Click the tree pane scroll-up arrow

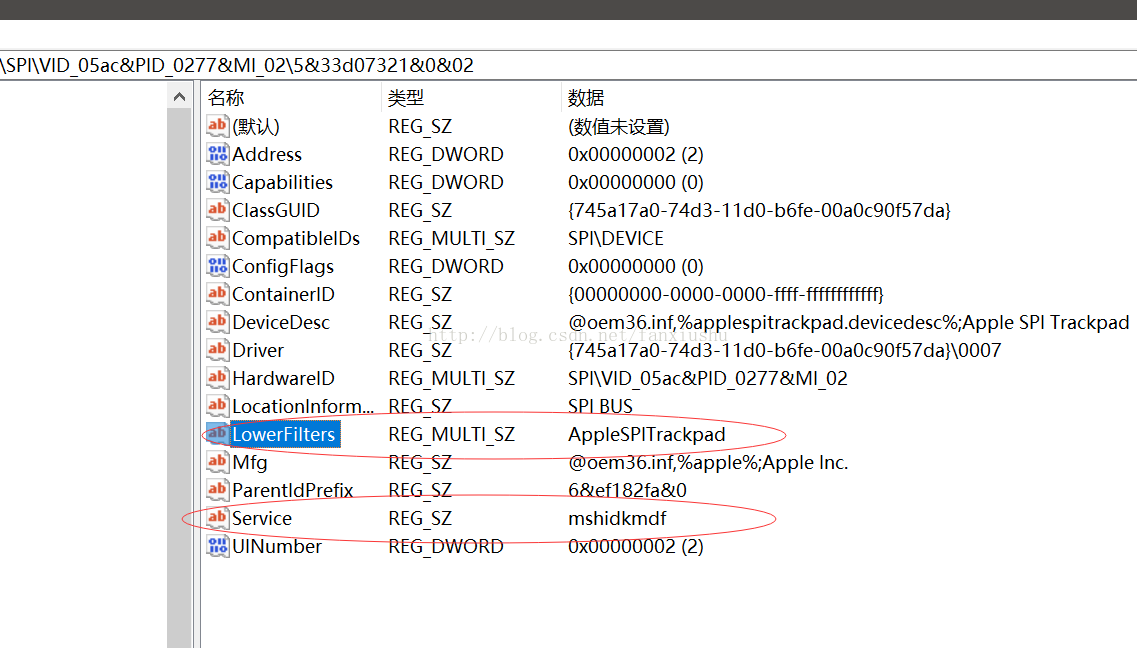pyautogui.click(x=179, y=96)
